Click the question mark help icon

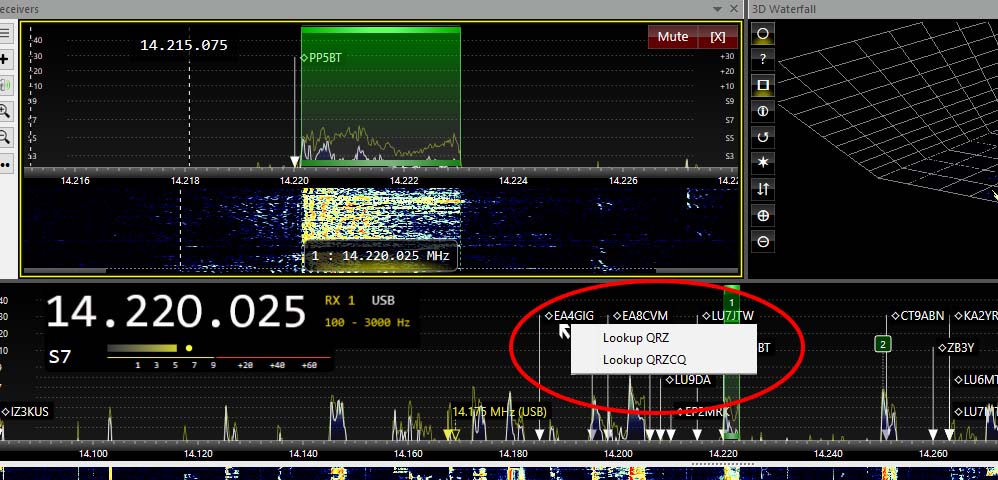point(763,60)
